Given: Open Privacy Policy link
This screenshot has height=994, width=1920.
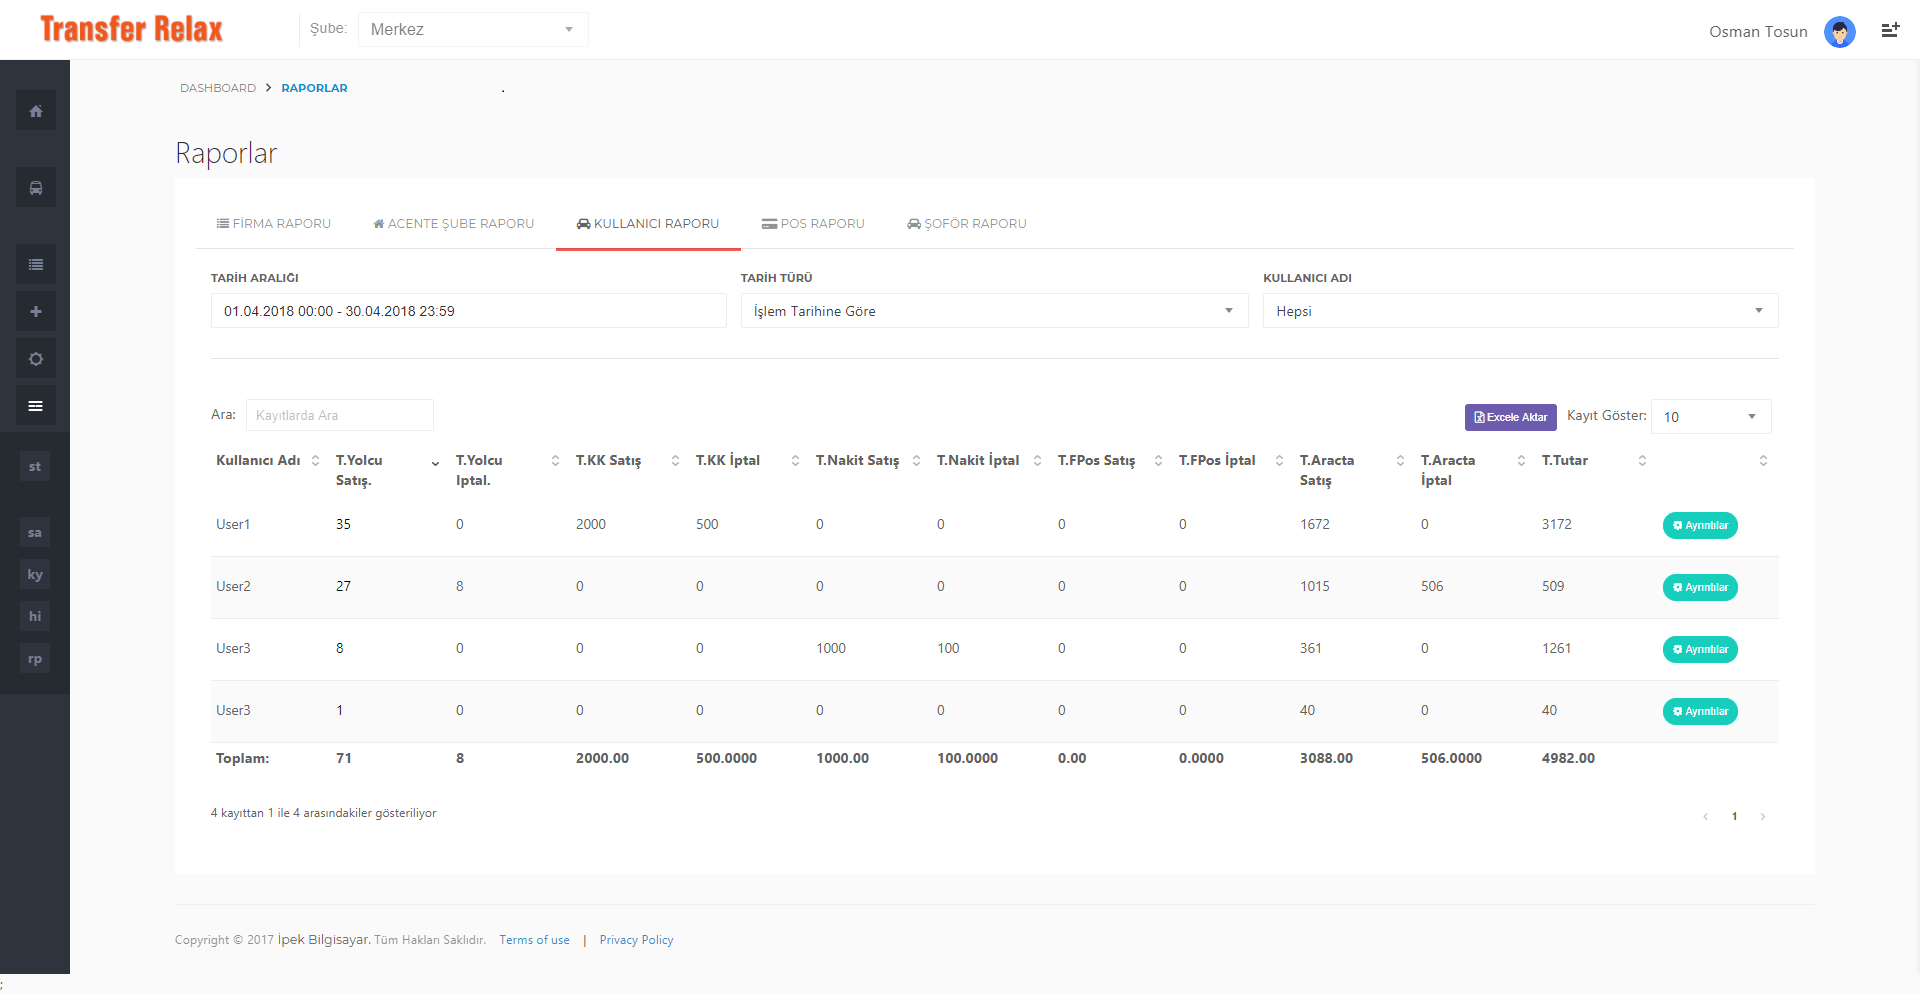Looking at the screenshot, I should click(636, 940).
